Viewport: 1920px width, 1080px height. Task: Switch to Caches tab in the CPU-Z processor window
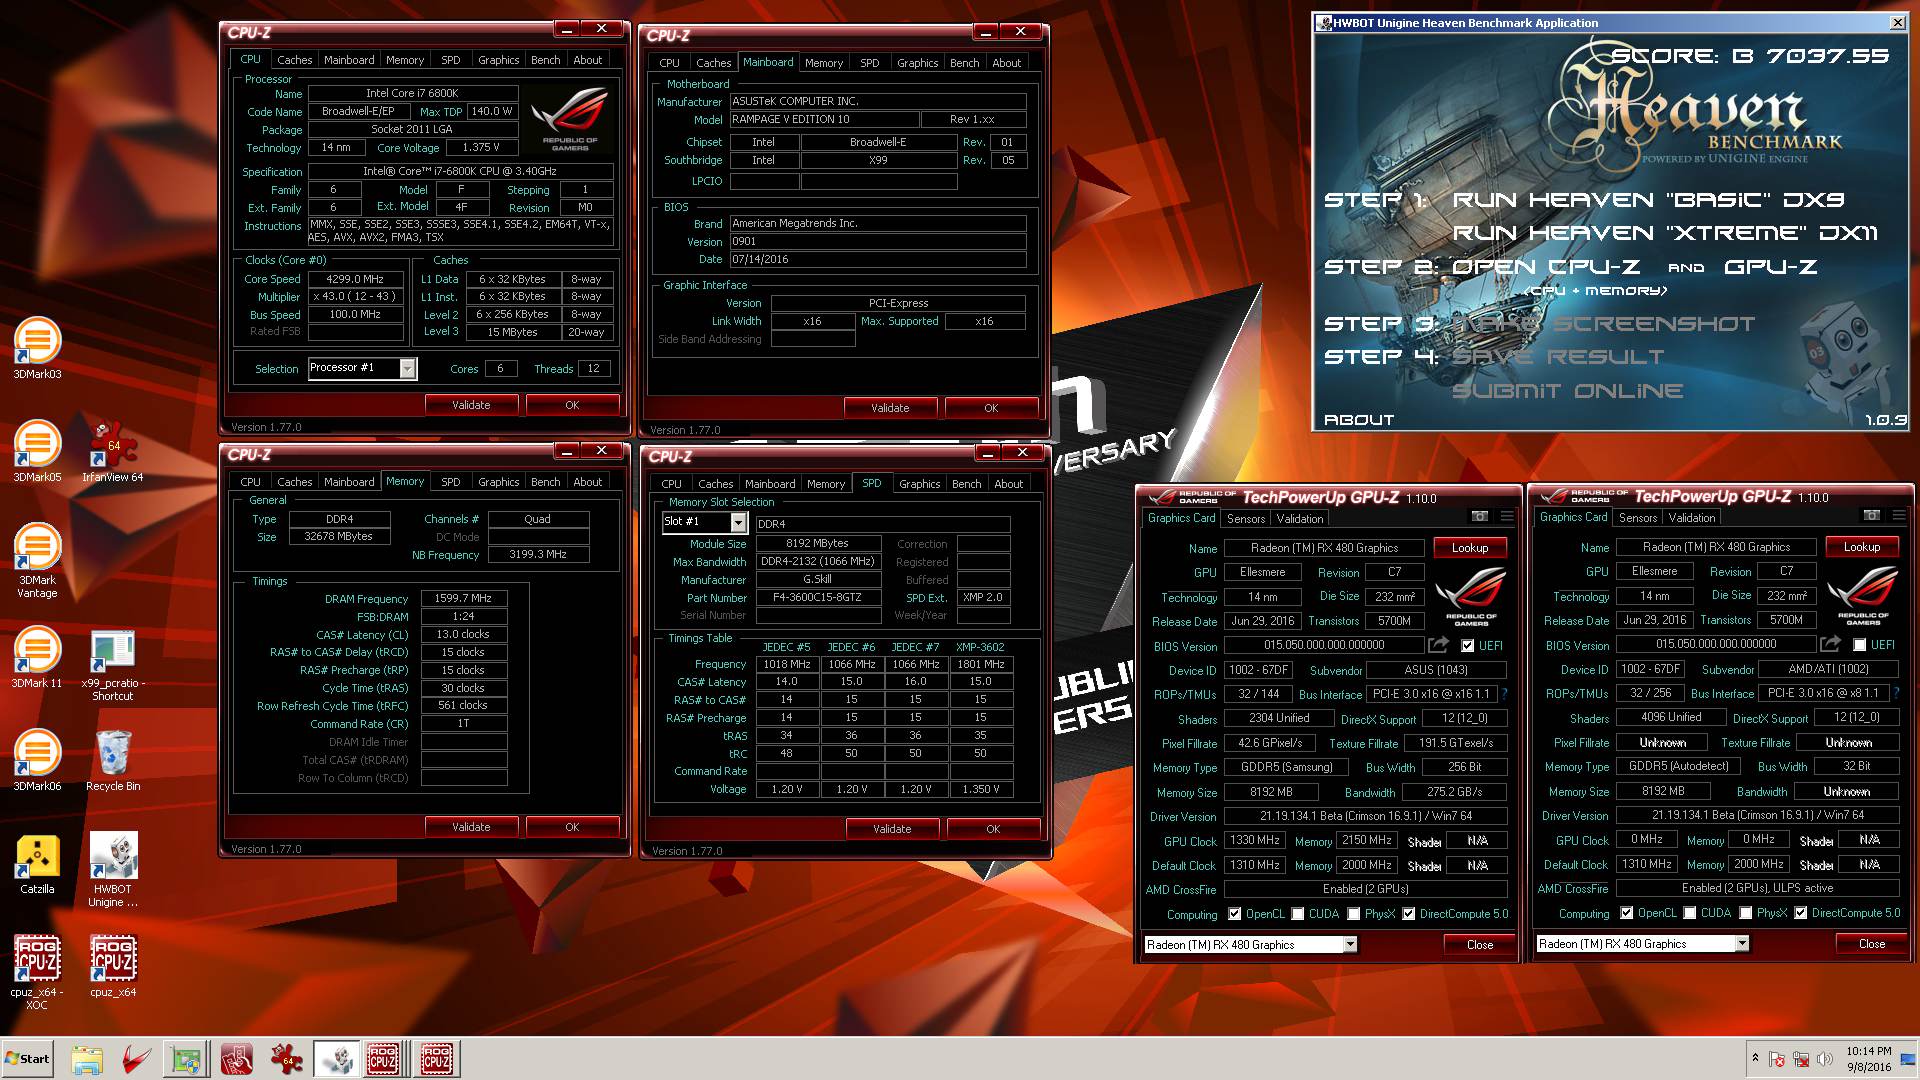[x=294, y=60]
